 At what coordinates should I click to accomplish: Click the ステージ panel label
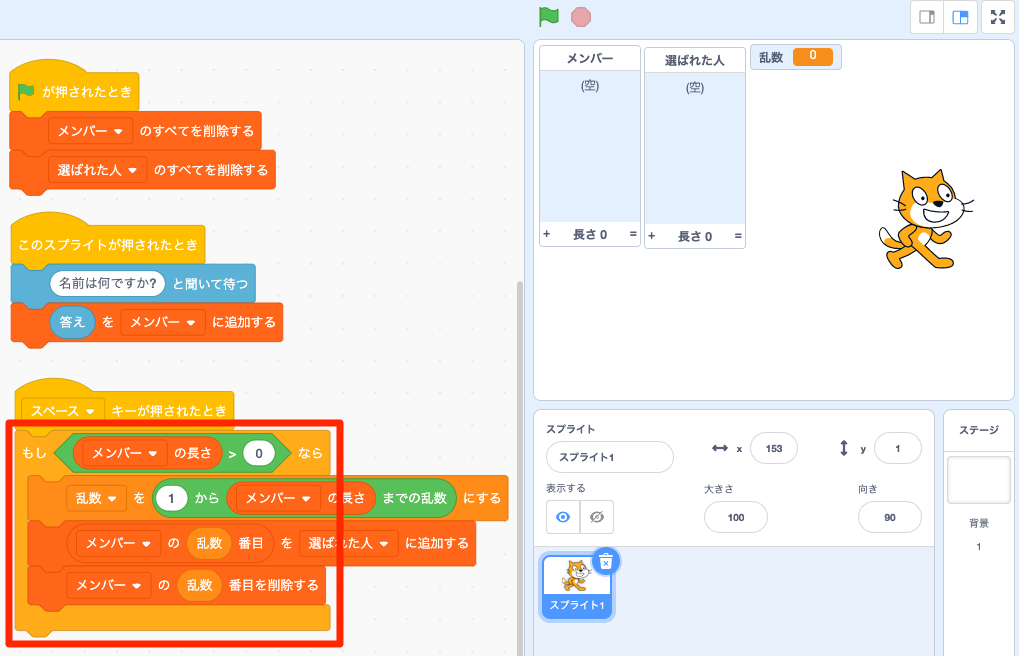(x=979, y=430)
